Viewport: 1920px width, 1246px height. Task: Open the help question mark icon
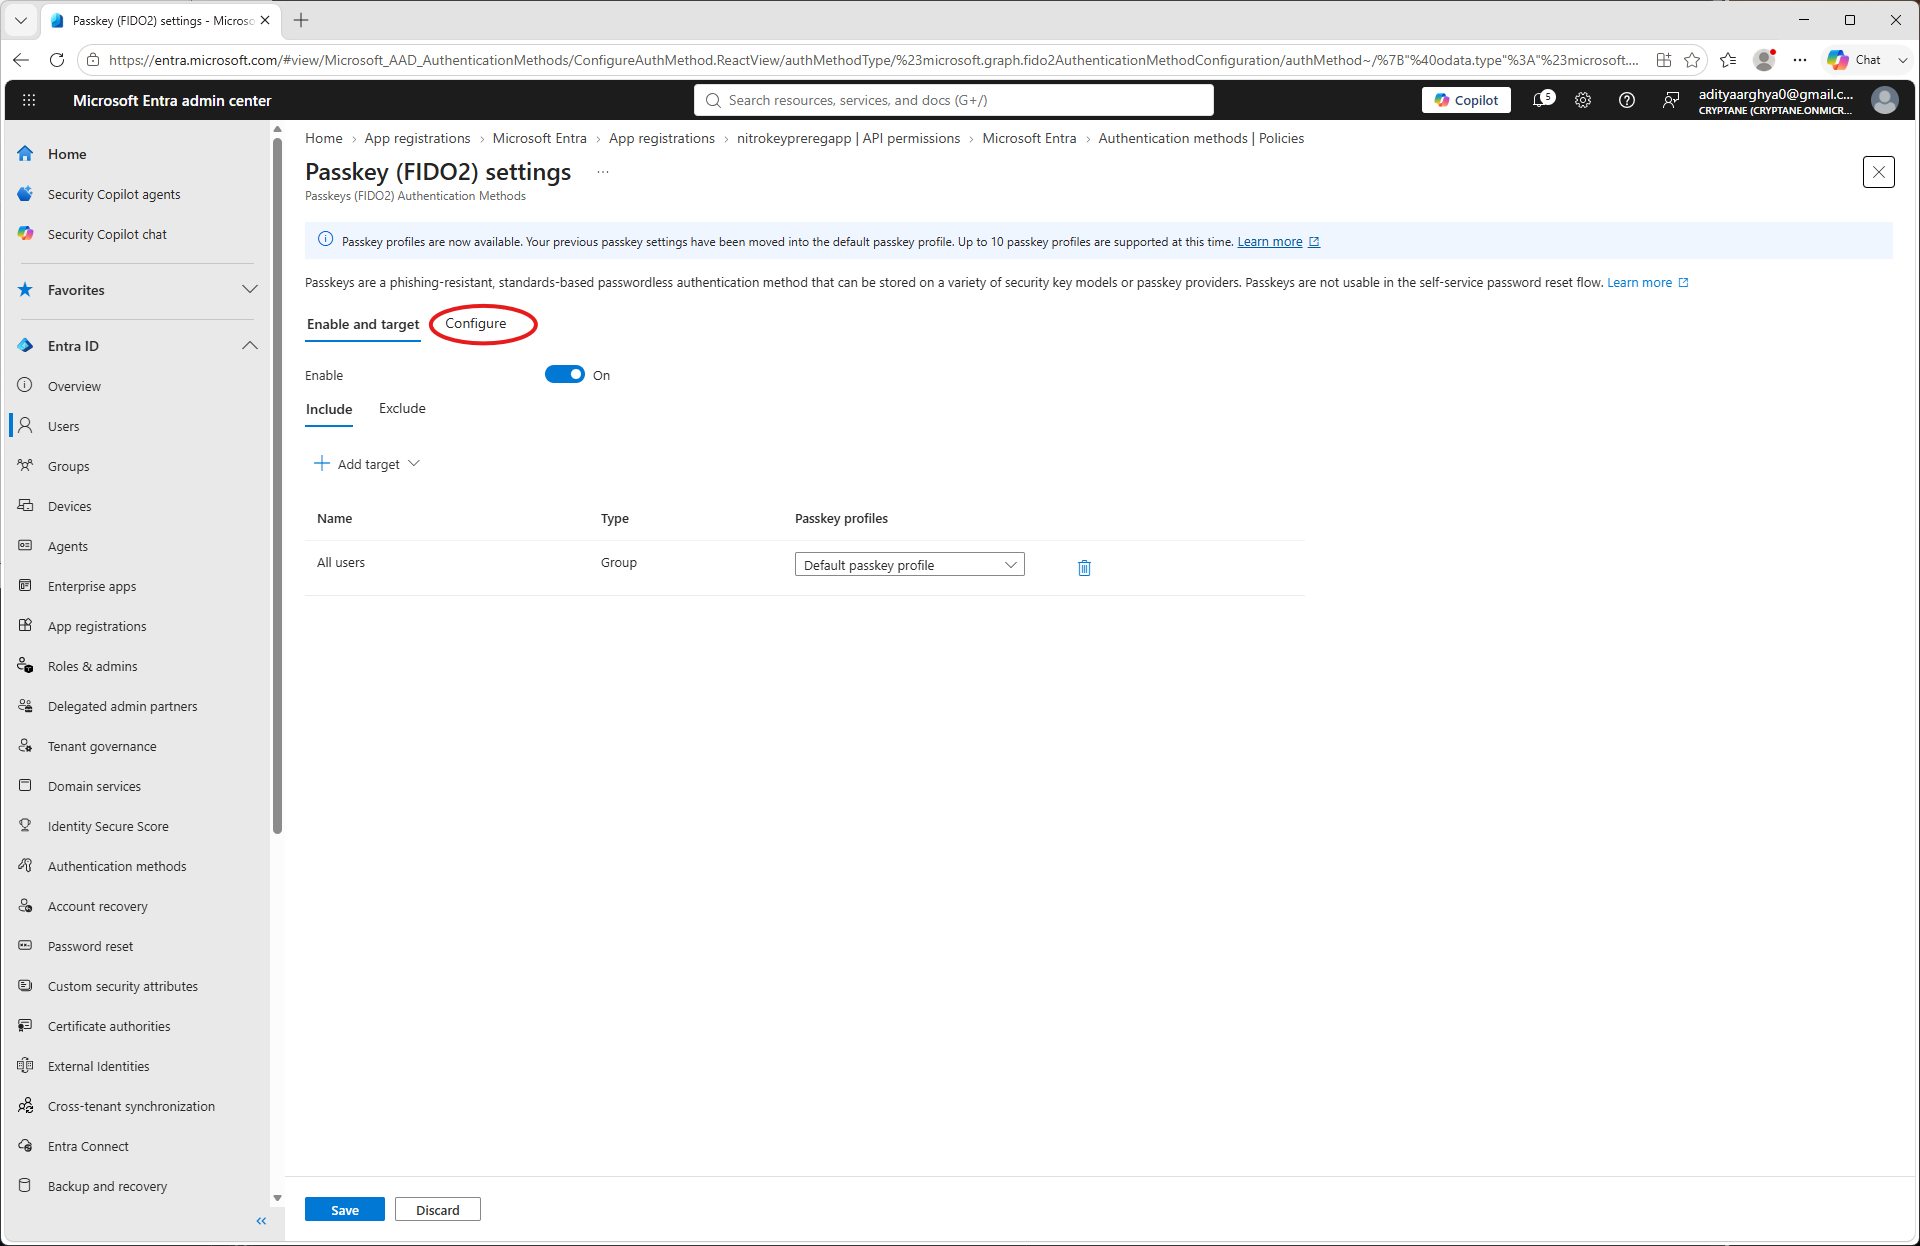tap(1627, 100)
